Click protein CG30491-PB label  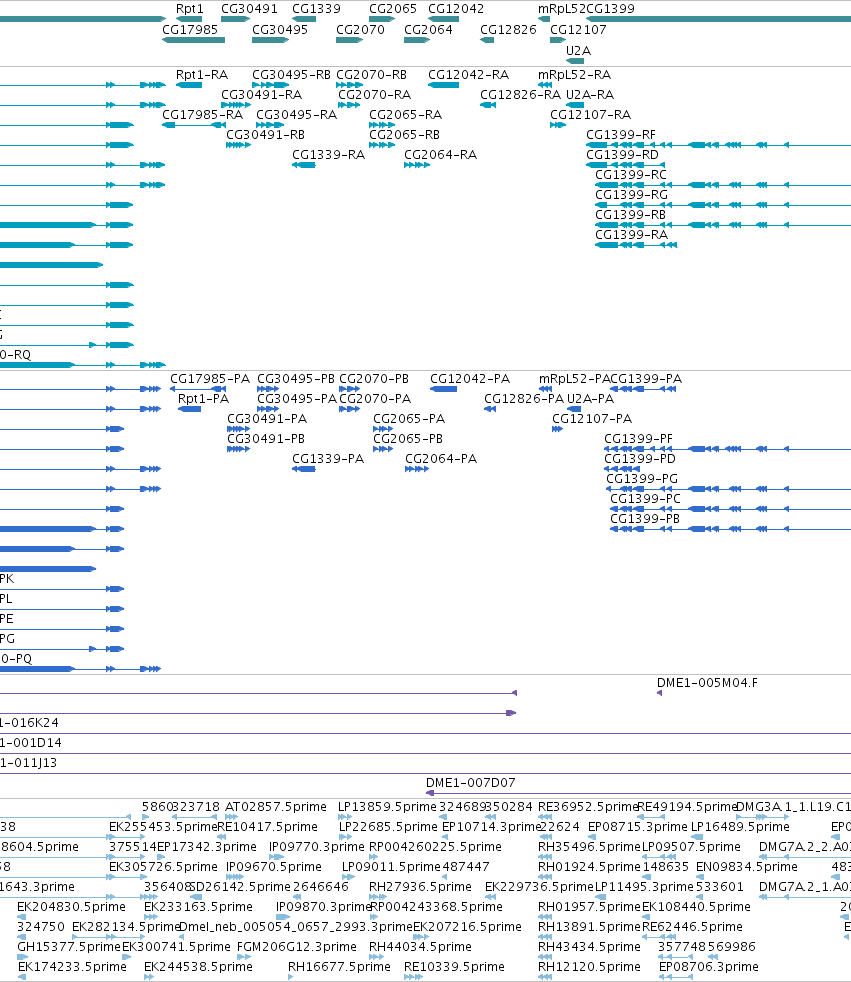tap(266, 439)
